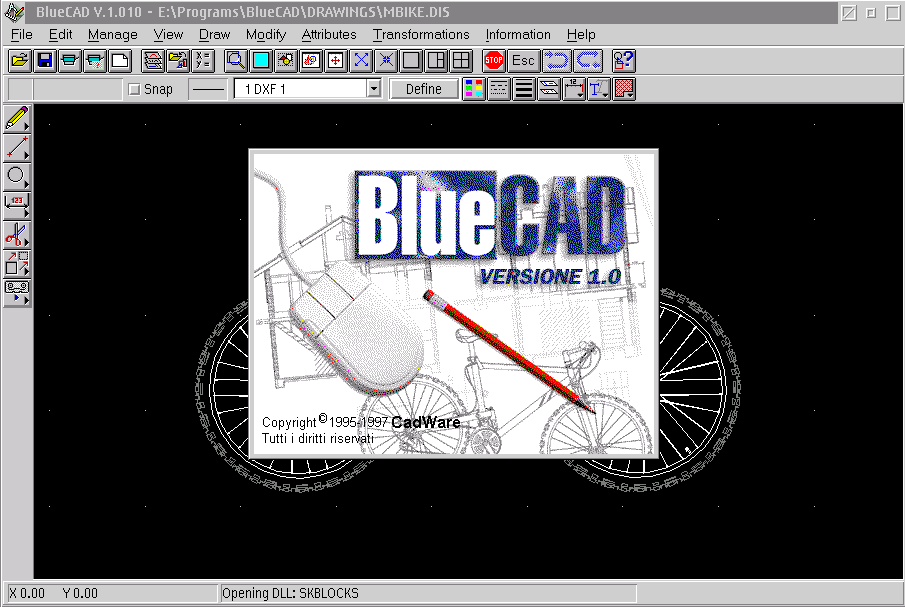Click the folder with lock icon

point(178,61)
